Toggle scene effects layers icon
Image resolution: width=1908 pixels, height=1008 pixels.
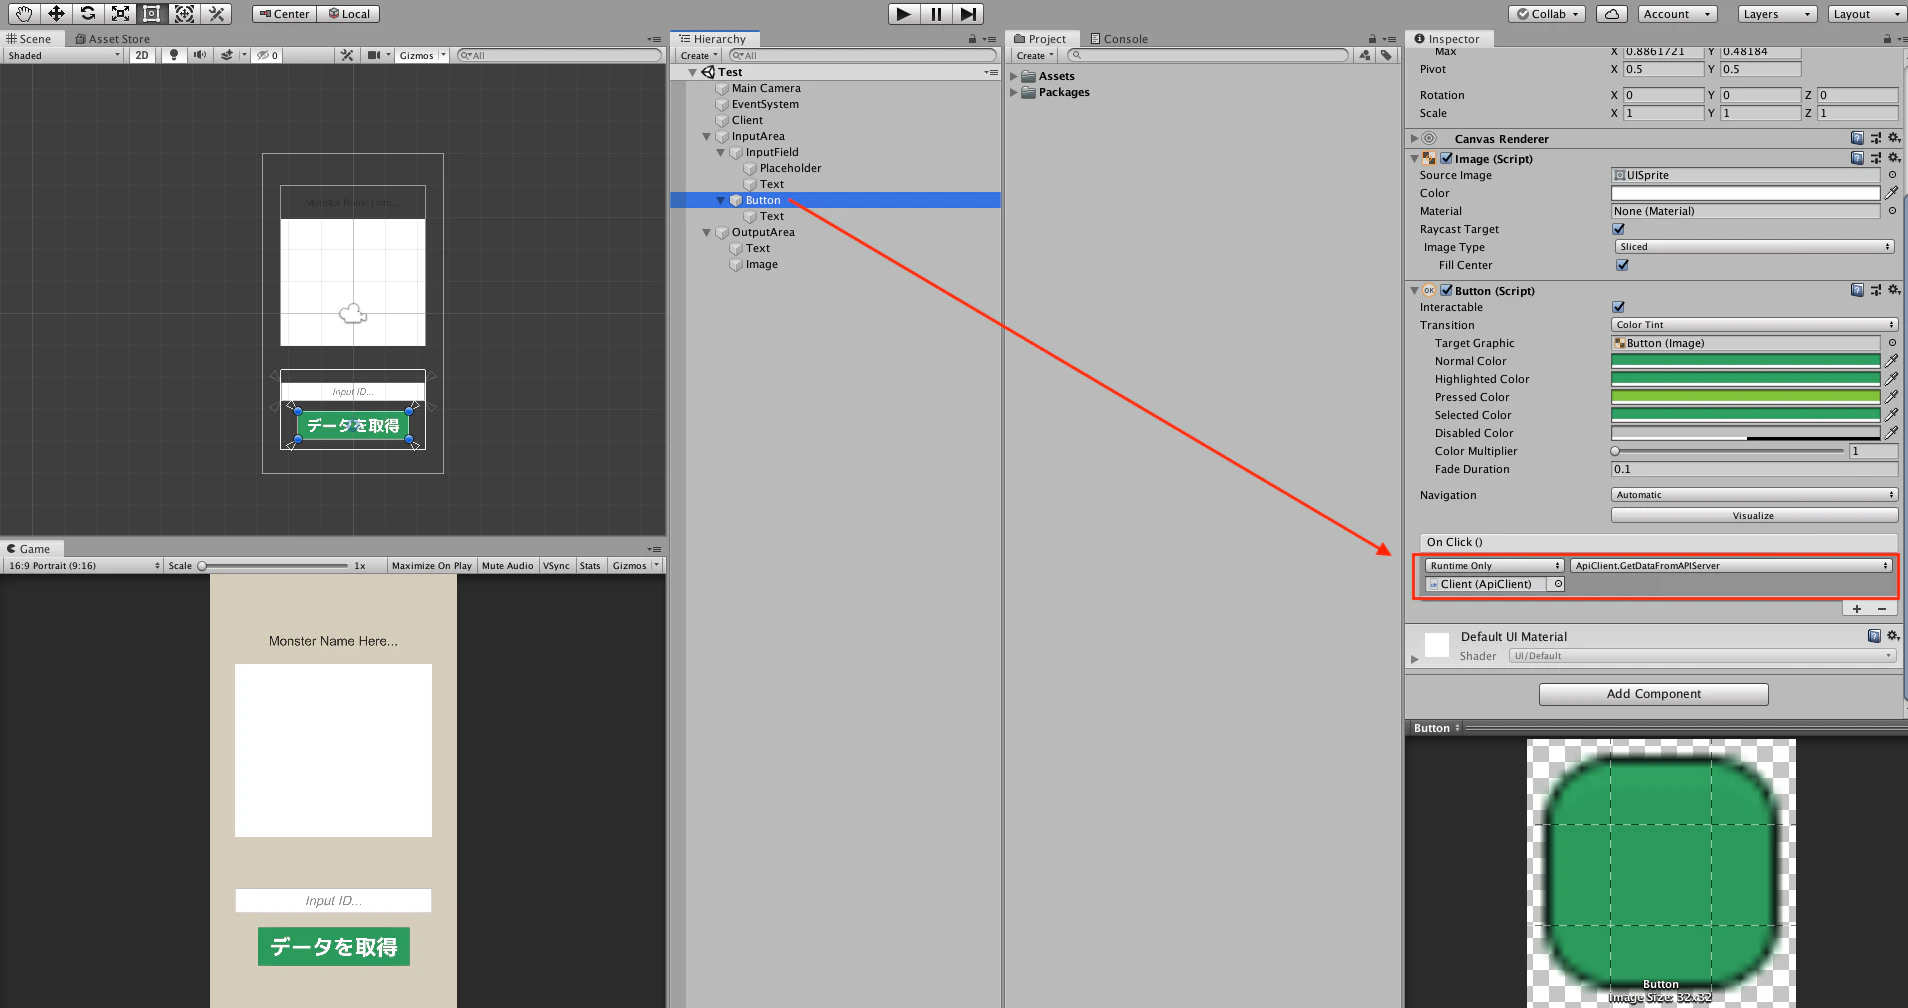click(x=227, y=55)
